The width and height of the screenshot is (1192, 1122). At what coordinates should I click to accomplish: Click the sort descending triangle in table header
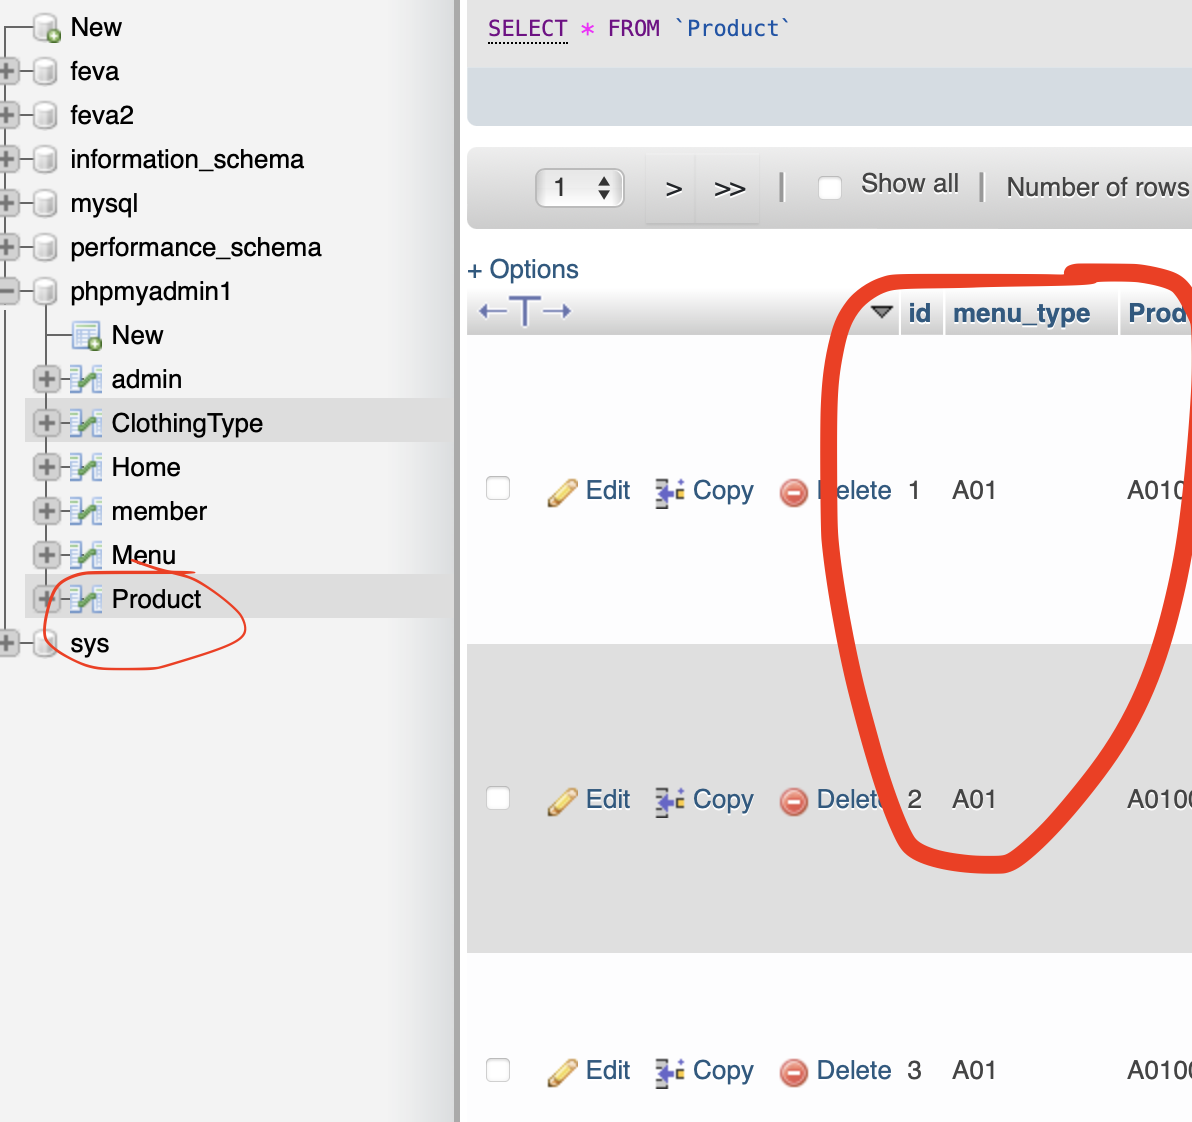tap(882, 312)
